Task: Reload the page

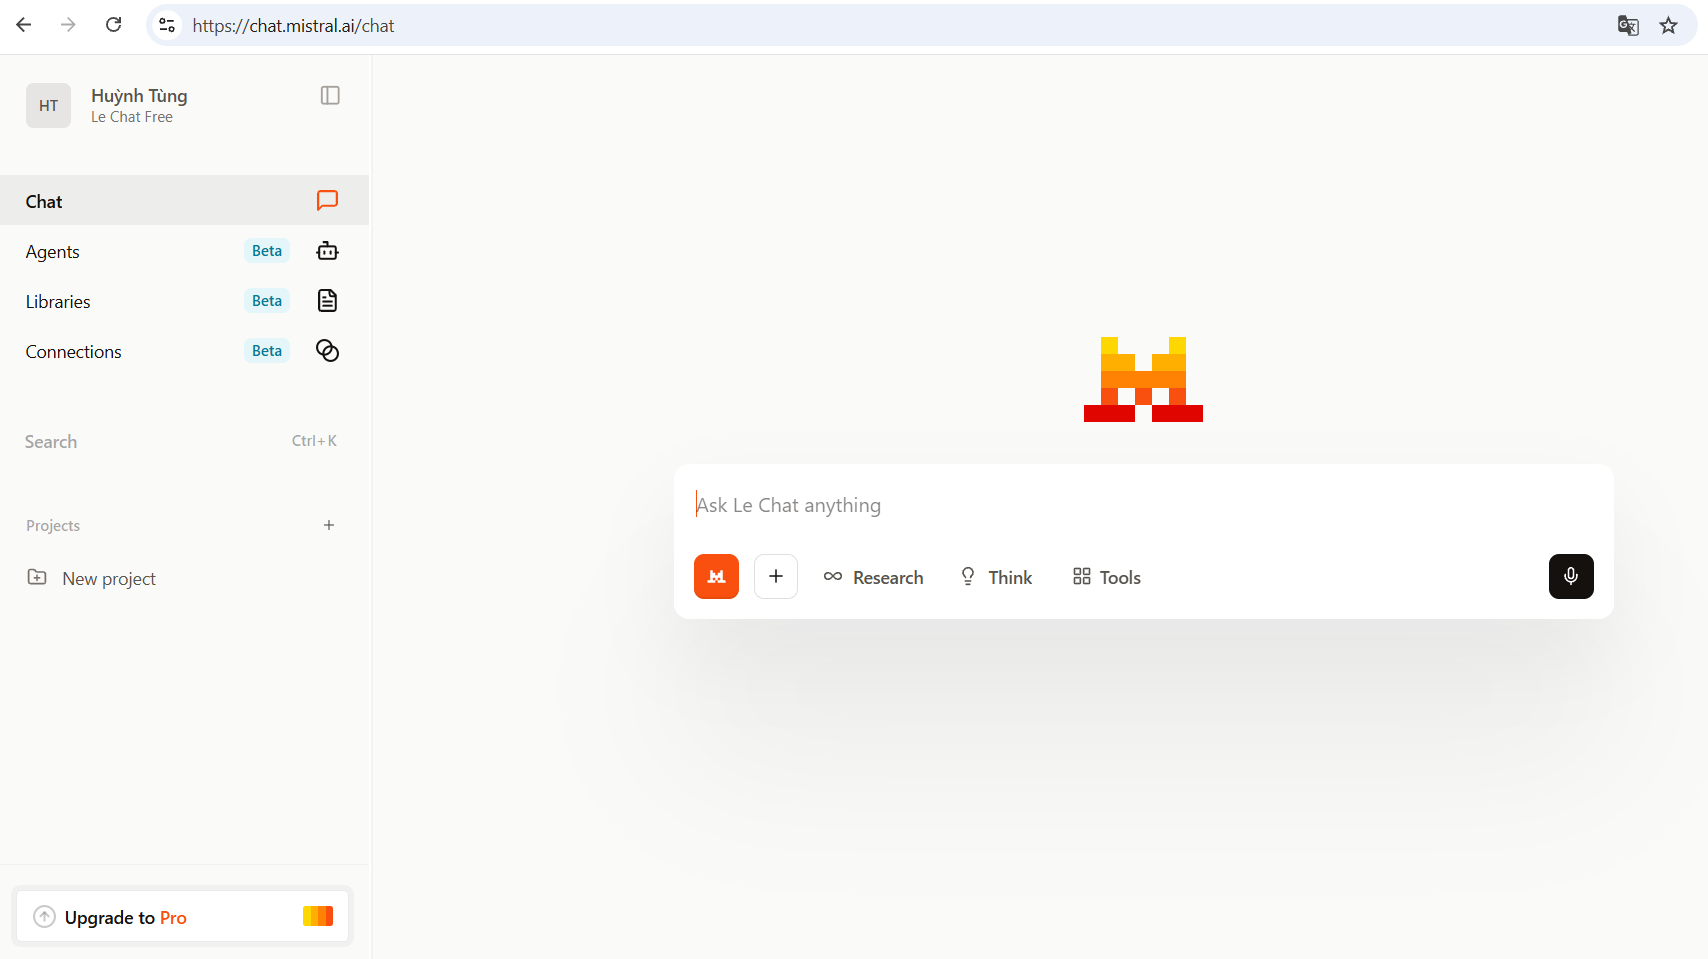Action: (114, 25)
